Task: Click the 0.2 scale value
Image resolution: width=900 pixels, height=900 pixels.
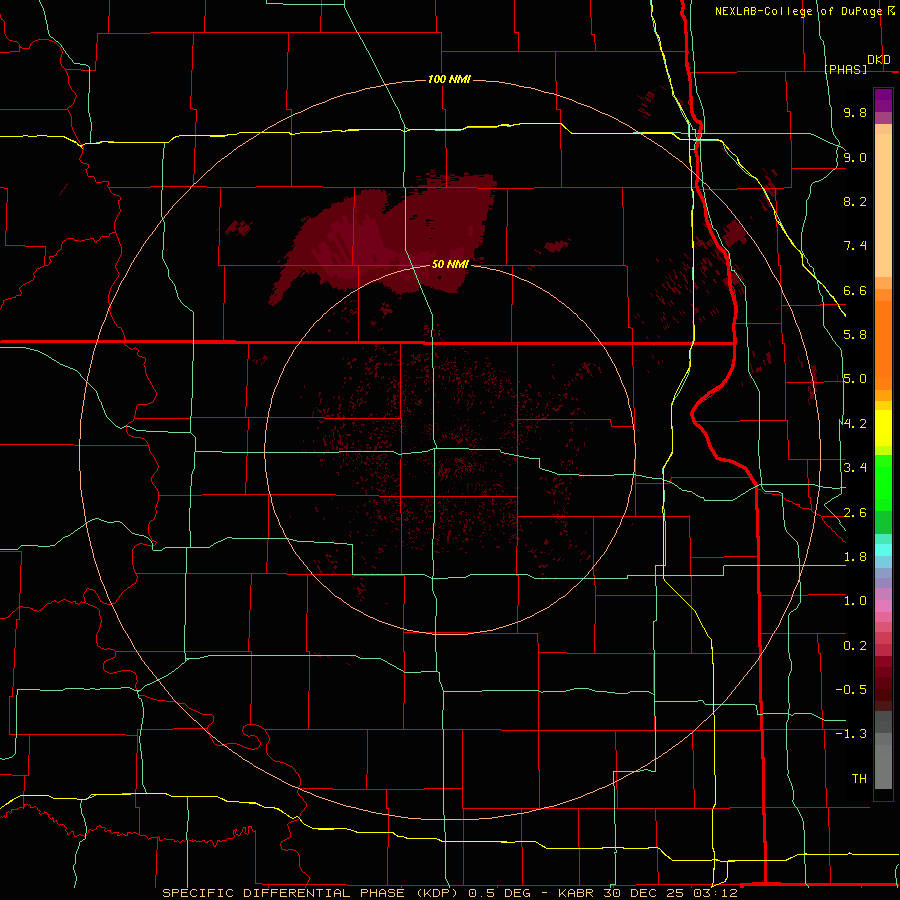Action: click(x=855, y=646)
